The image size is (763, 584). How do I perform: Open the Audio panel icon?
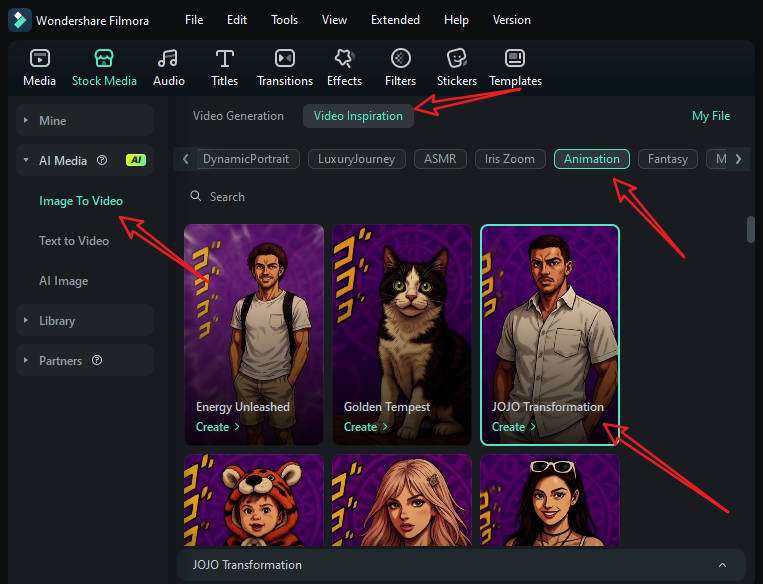coord(168,58)
